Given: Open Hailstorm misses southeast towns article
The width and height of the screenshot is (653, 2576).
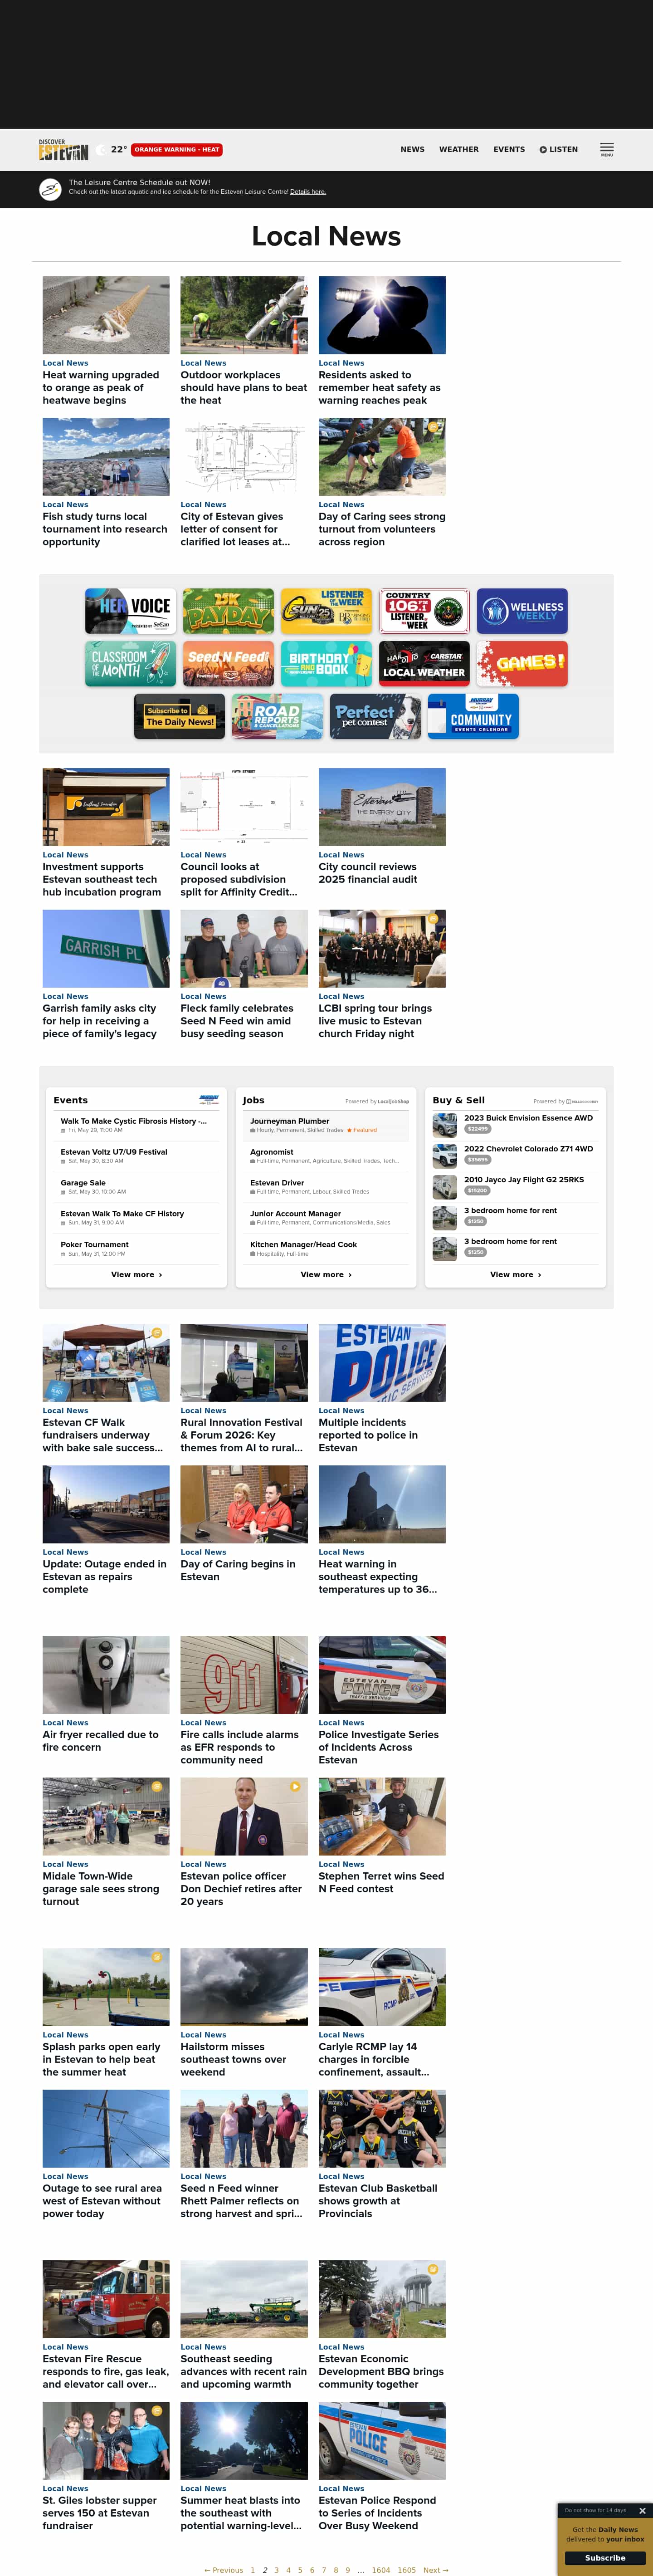Looking at the screenshot, I should click(x=233, y=2059).
